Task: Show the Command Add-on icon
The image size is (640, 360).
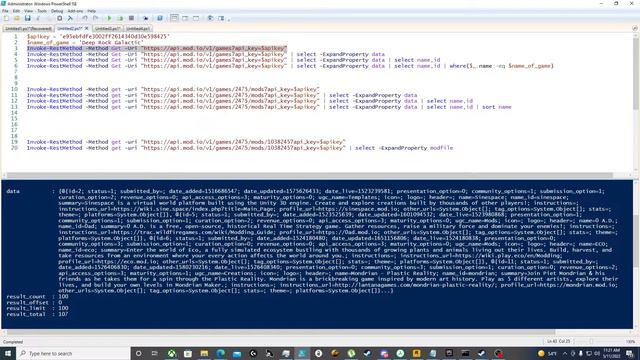Action: coord(221,18)
